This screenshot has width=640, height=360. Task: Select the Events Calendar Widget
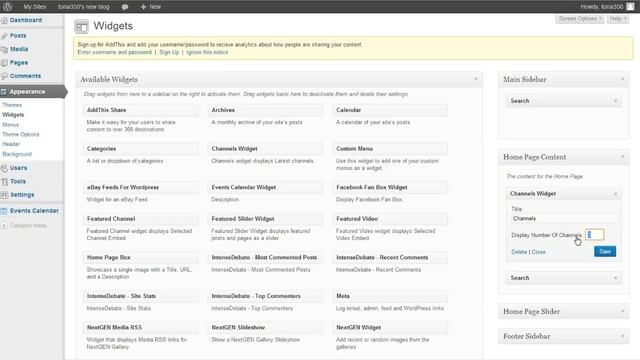pos(265,187)
